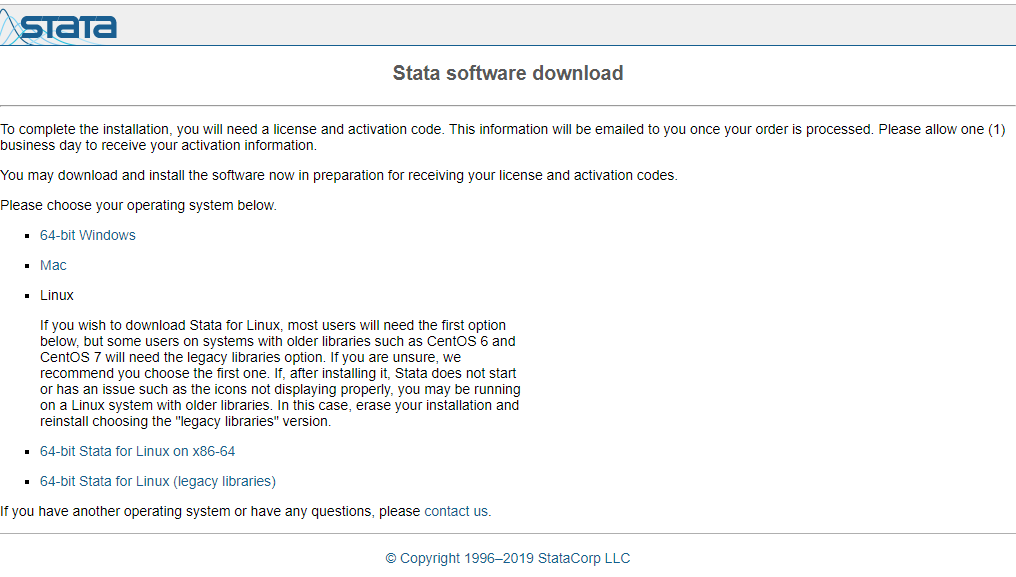
Task: Download 64-bit Stata for Linux on x86-64
Action: [137, 451]
